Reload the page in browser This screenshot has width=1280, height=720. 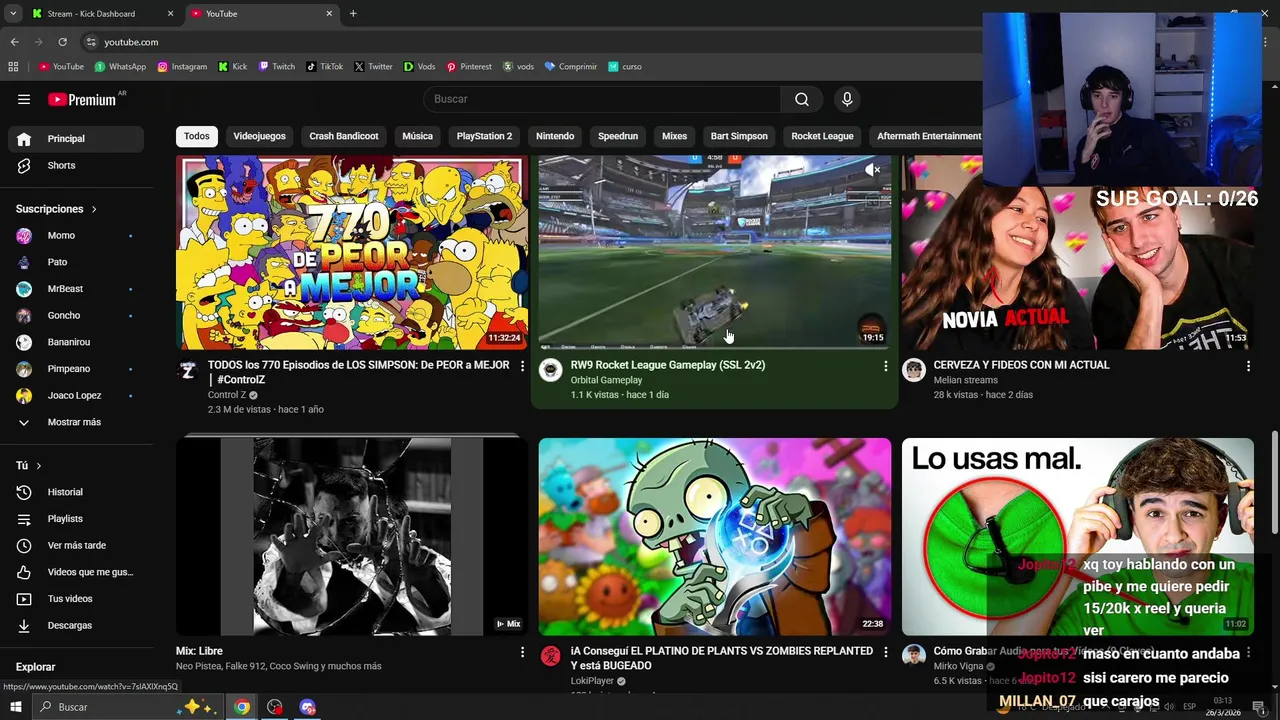coord(62,42)
